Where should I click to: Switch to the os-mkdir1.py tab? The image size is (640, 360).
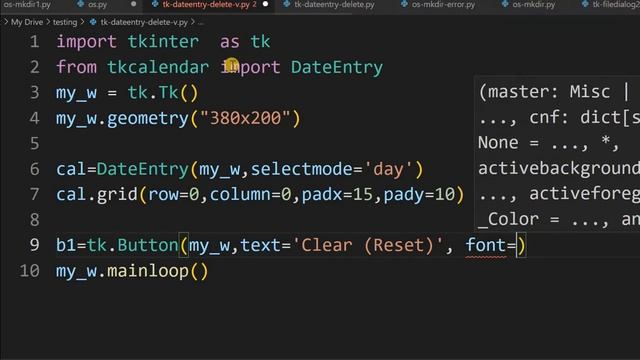point(27,5)
